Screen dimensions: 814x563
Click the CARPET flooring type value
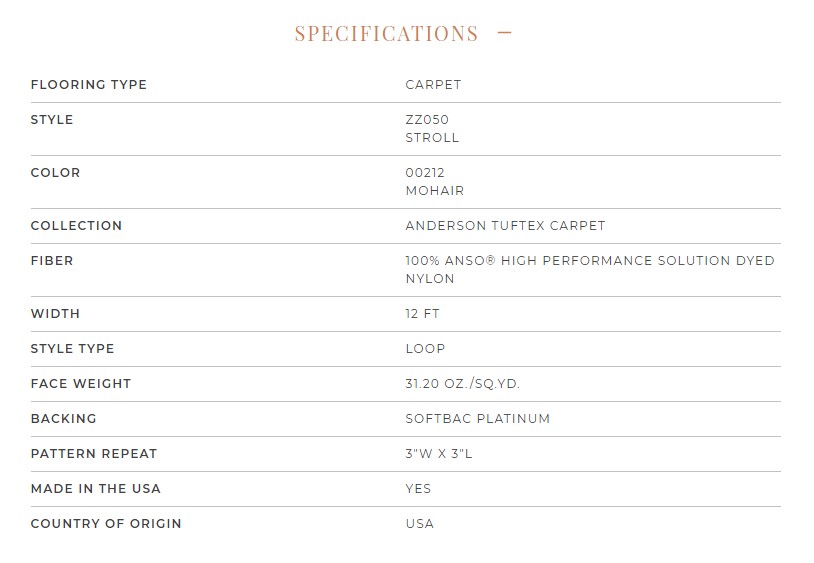[x=433, y=85]
